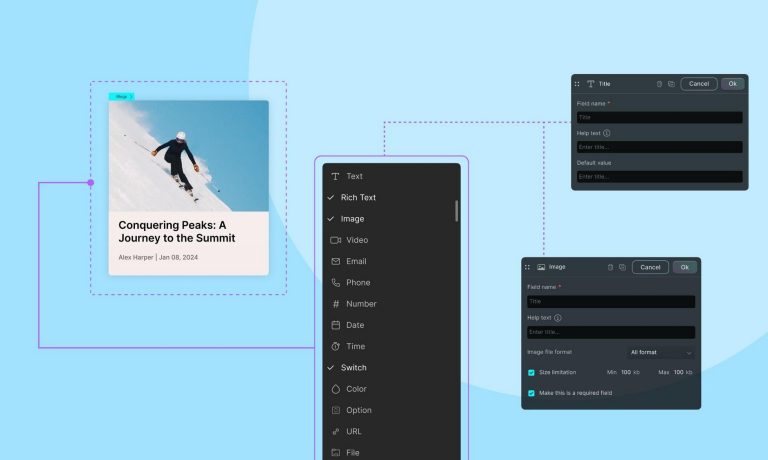Open the Image file format dropdown

point(660,352)
